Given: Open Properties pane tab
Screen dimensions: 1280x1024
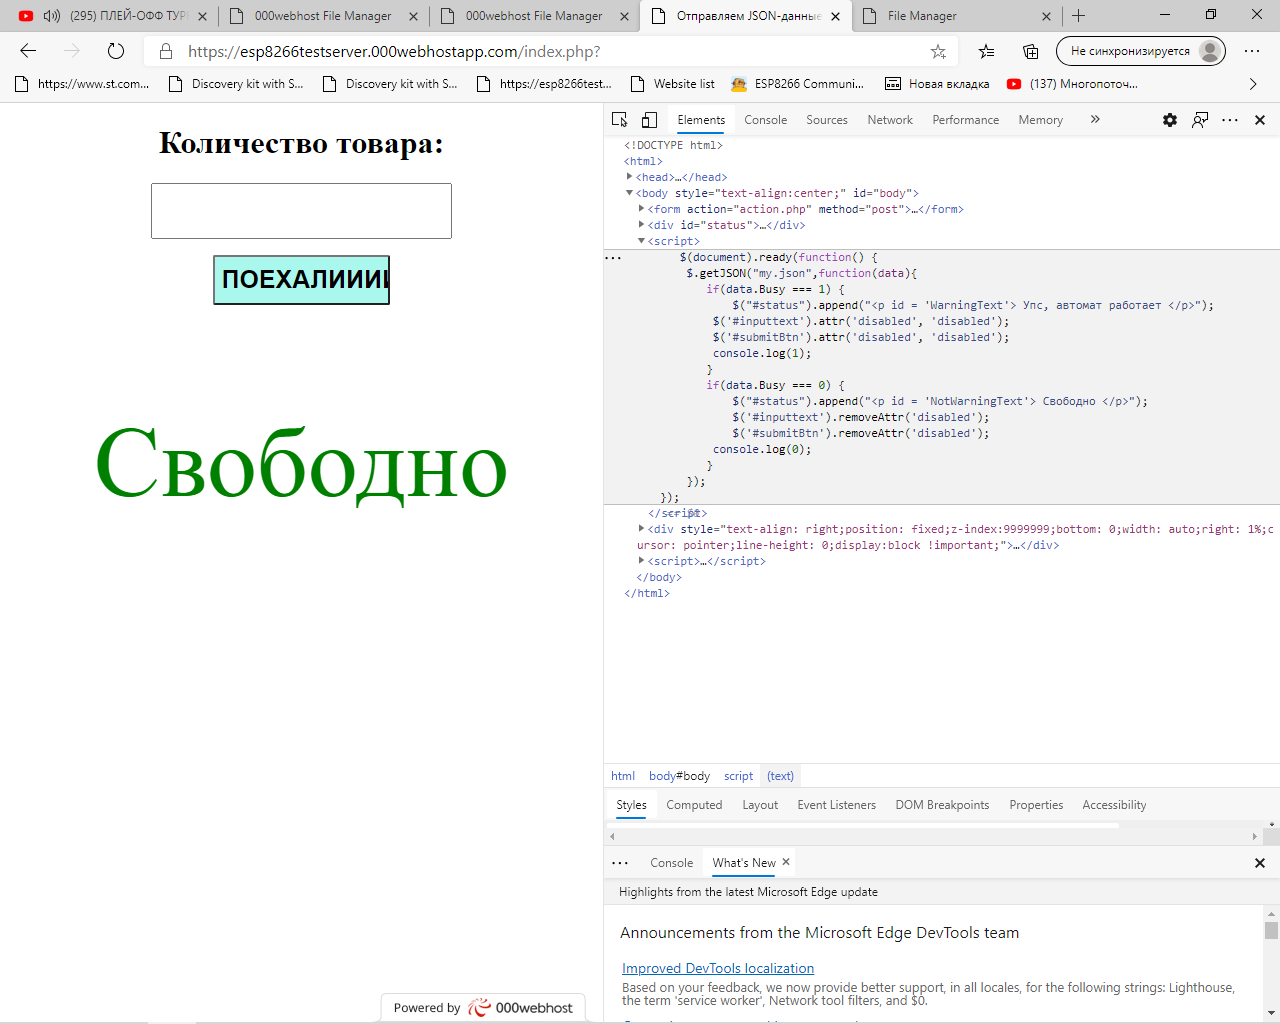Looking at the screenshot, I should pos(1036,805).
